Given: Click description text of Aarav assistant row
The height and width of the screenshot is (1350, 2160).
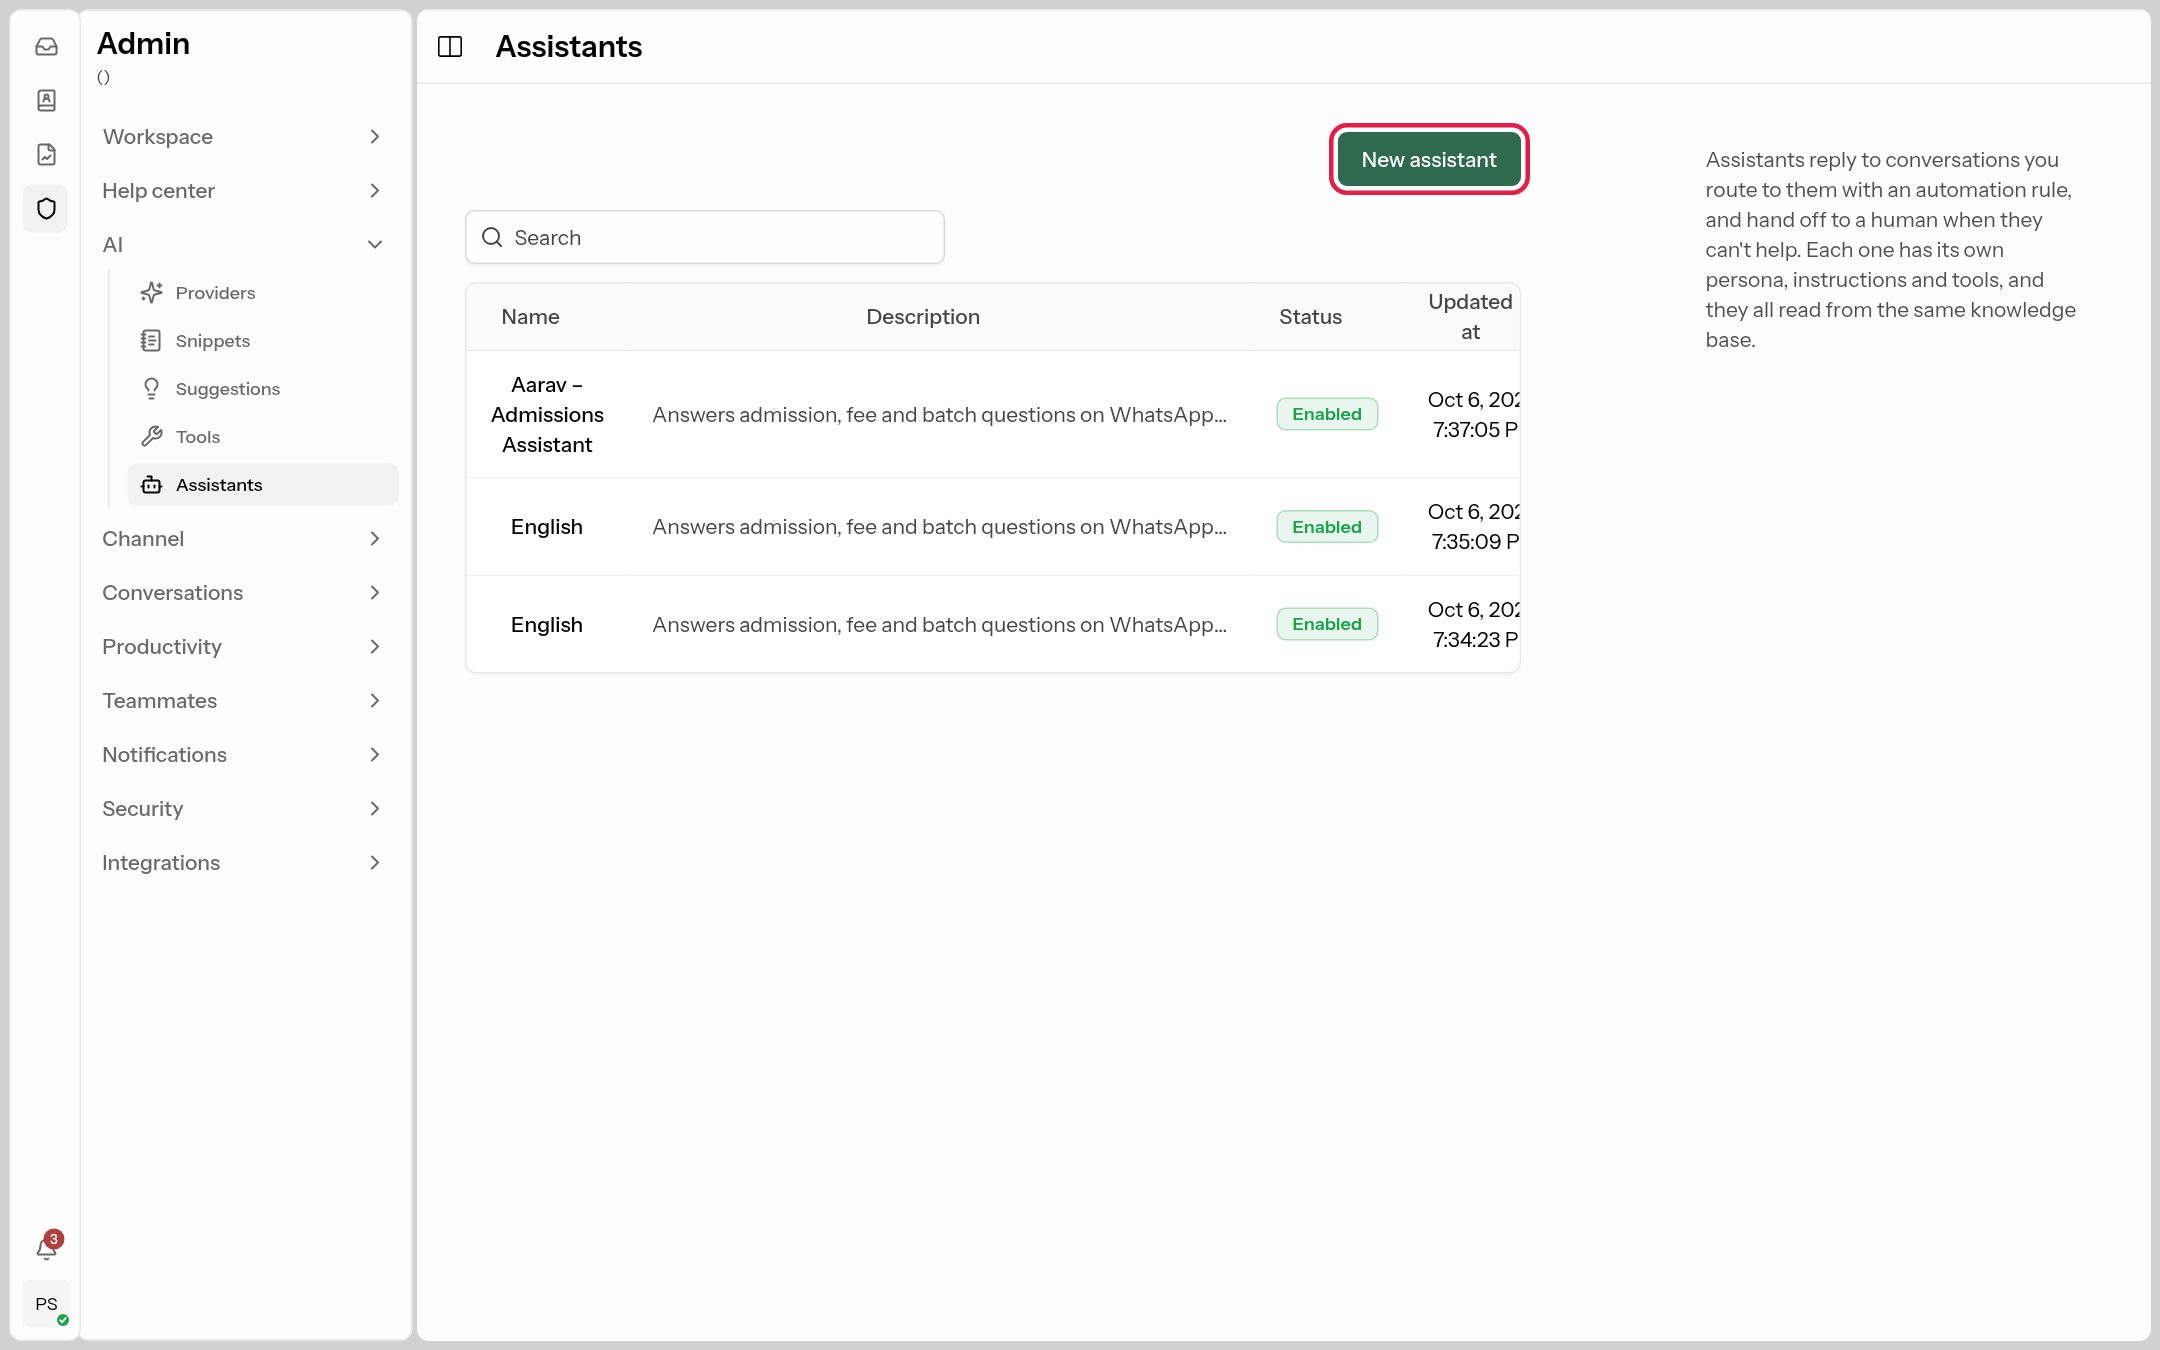Looking at the screenshot, I should click(x=939, y=414).
